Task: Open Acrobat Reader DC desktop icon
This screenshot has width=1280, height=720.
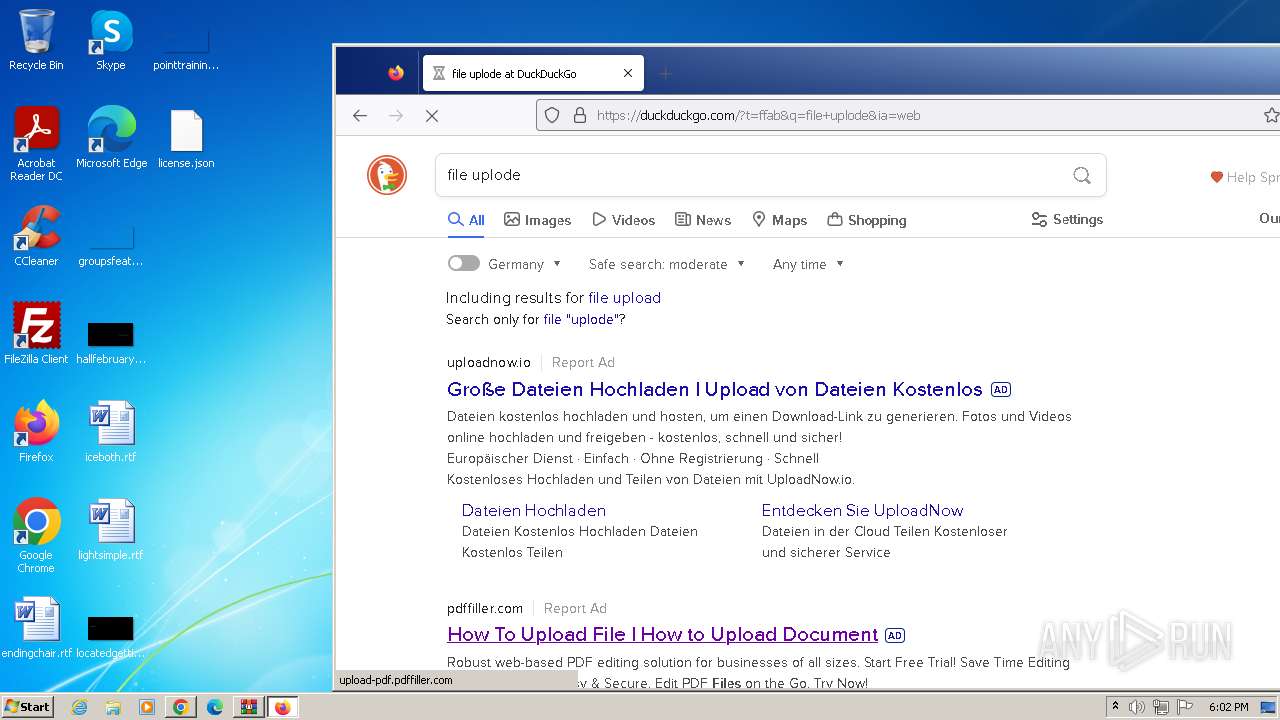Action: (x=36, y=144)
